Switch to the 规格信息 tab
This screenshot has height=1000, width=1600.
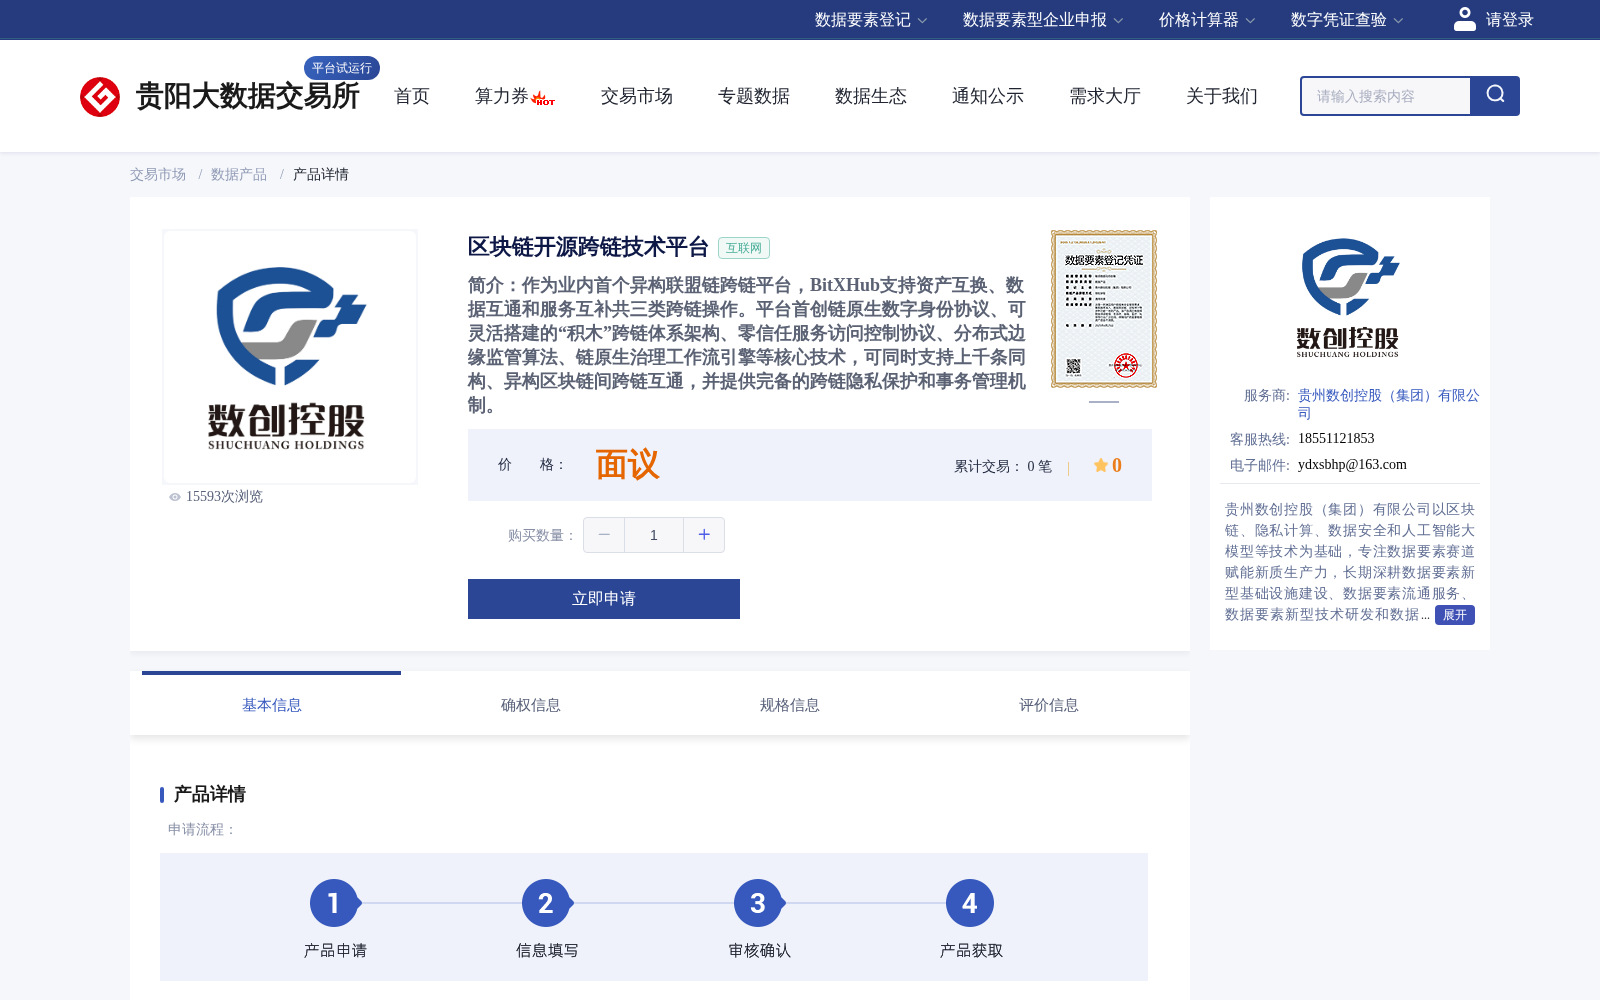point(790,705)
